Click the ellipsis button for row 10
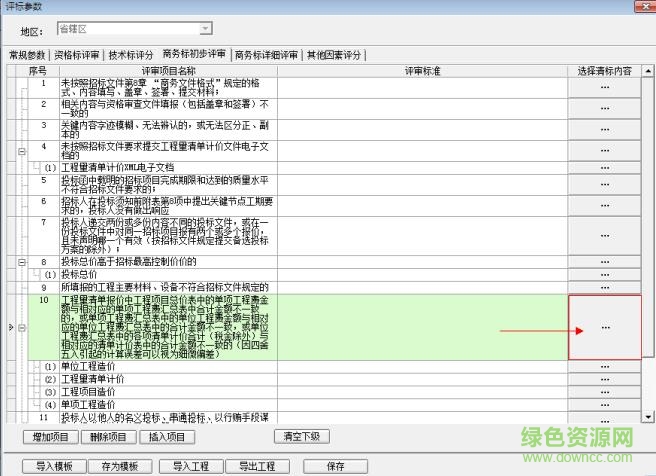656x476 pixels. coord(604,327)
